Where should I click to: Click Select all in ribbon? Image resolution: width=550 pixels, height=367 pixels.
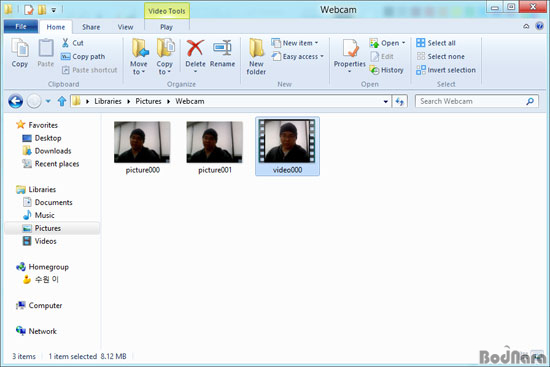click(436, 43)
